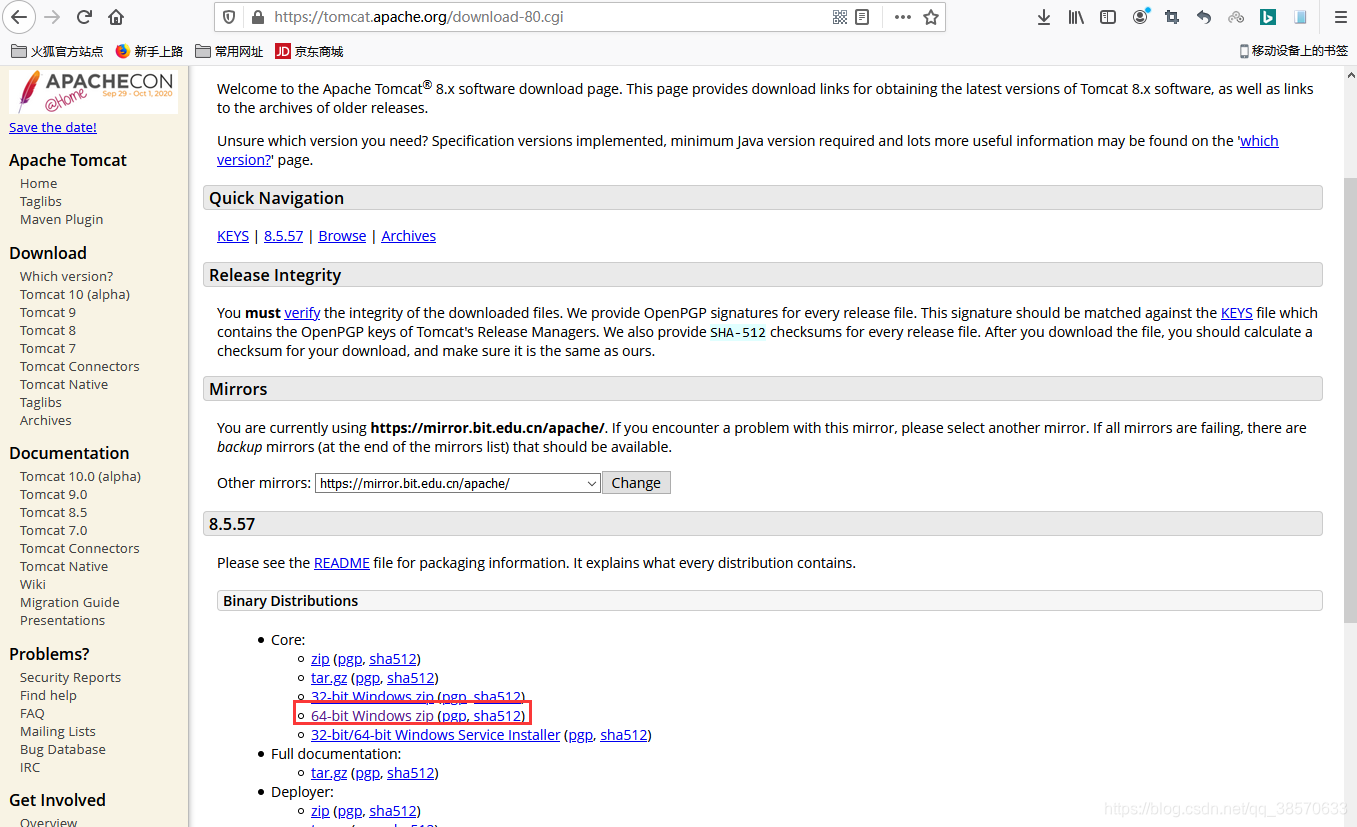Screen dimensions: 1357x827
Task: Open the Firefox Account icon
Action: tap(1139, 17)
